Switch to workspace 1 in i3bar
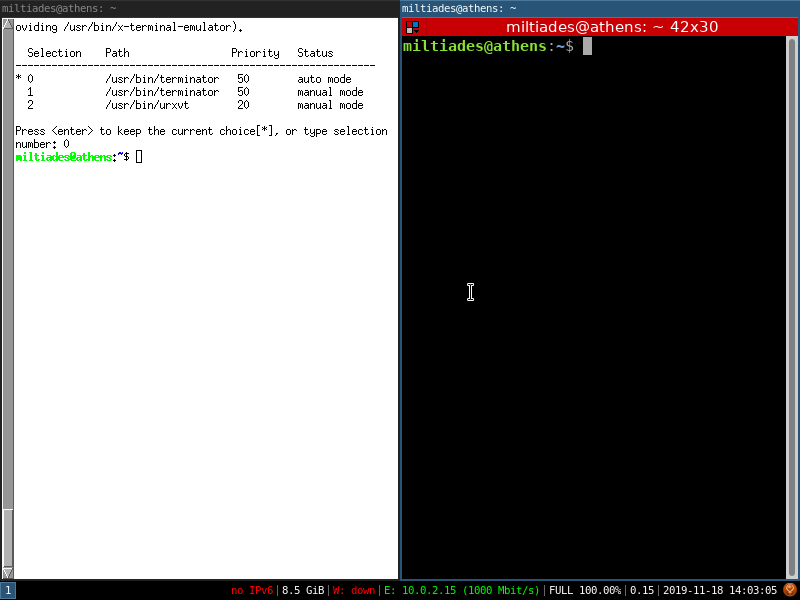Image resolution: width=800 pixels, height=600 pixels. pyautogui.click(x=8, y=590)
